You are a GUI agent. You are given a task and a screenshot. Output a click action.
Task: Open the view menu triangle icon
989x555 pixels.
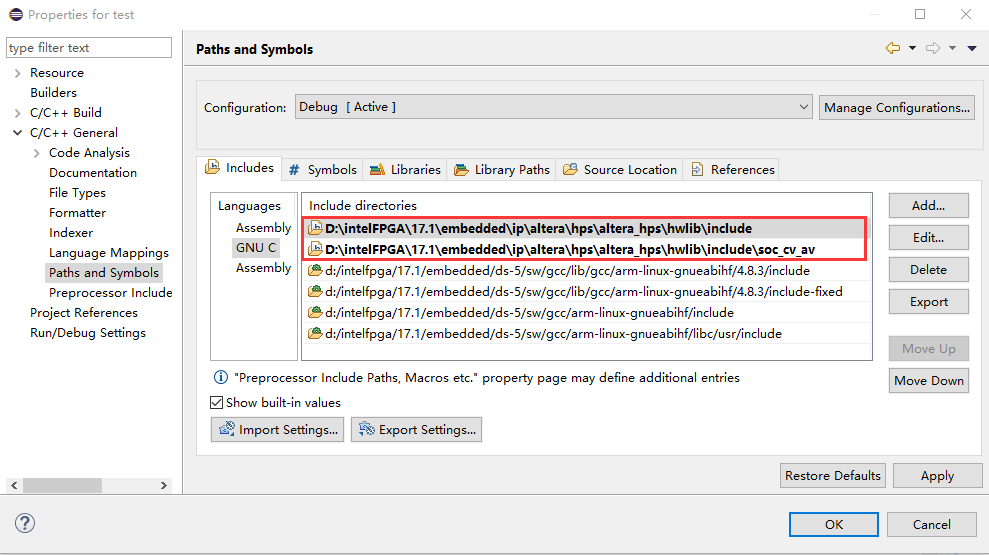click(972, 48)
